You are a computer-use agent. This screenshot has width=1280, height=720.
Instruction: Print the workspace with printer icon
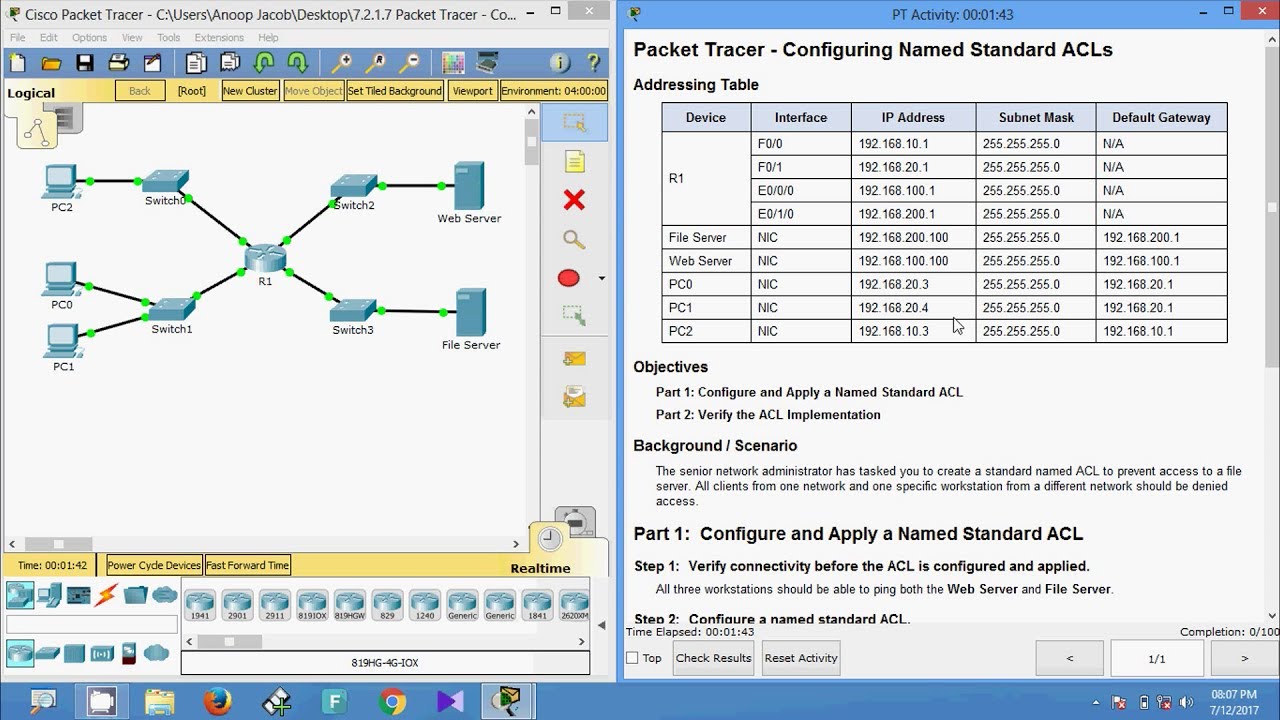(x=118, y=63)
